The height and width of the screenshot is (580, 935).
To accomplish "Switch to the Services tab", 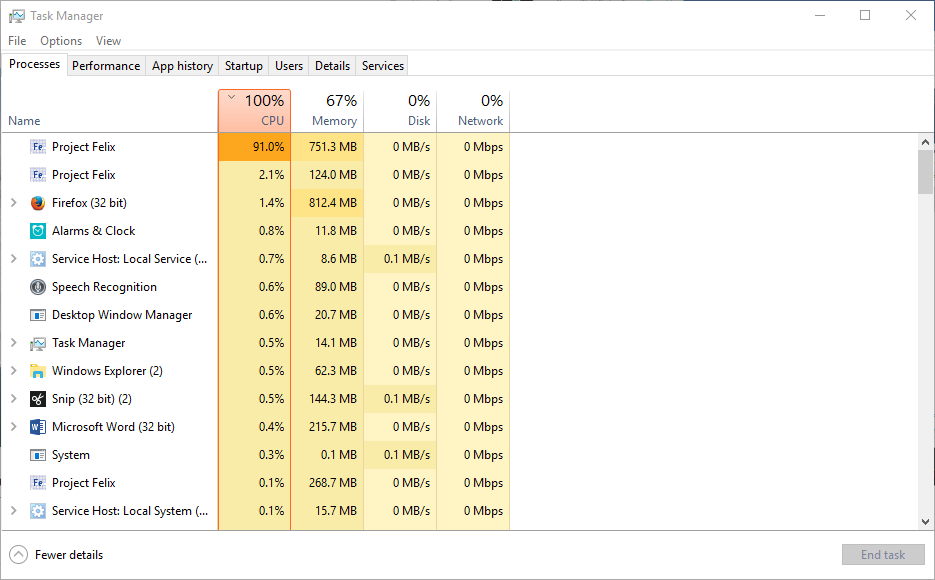I will click(383, 66).
